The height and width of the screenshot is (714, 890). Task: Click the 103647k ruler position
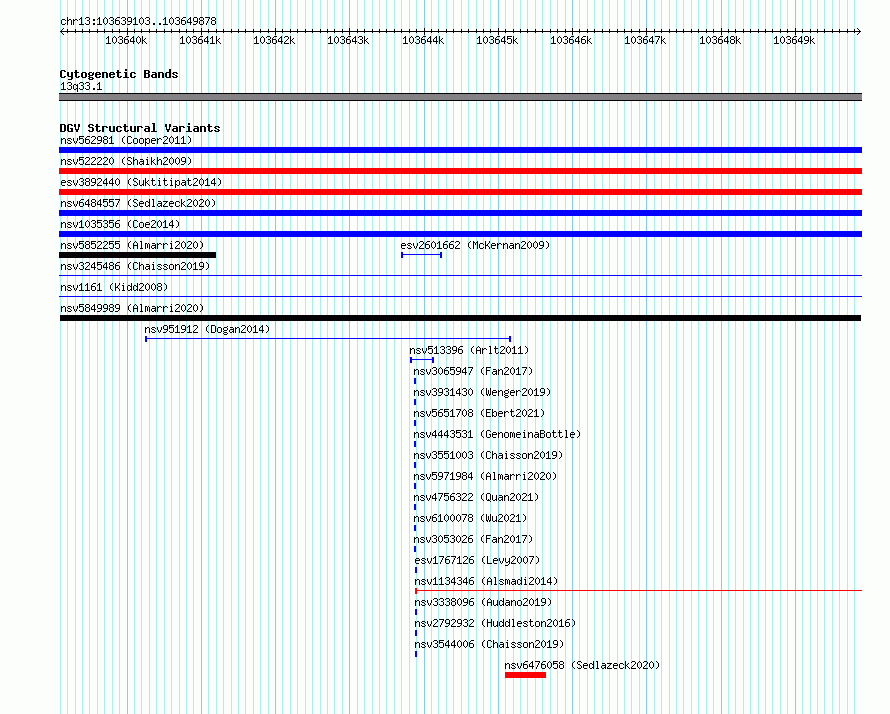click(x=645, y=40)
